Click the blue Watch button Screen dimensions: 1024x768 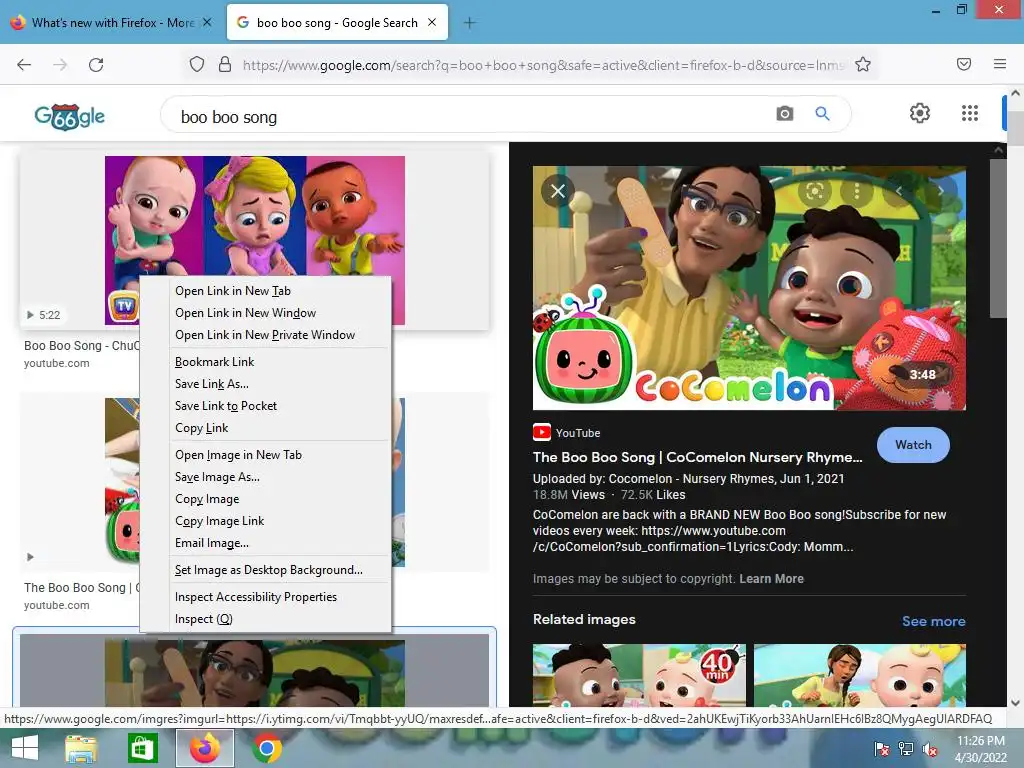(x=913, y=445)
